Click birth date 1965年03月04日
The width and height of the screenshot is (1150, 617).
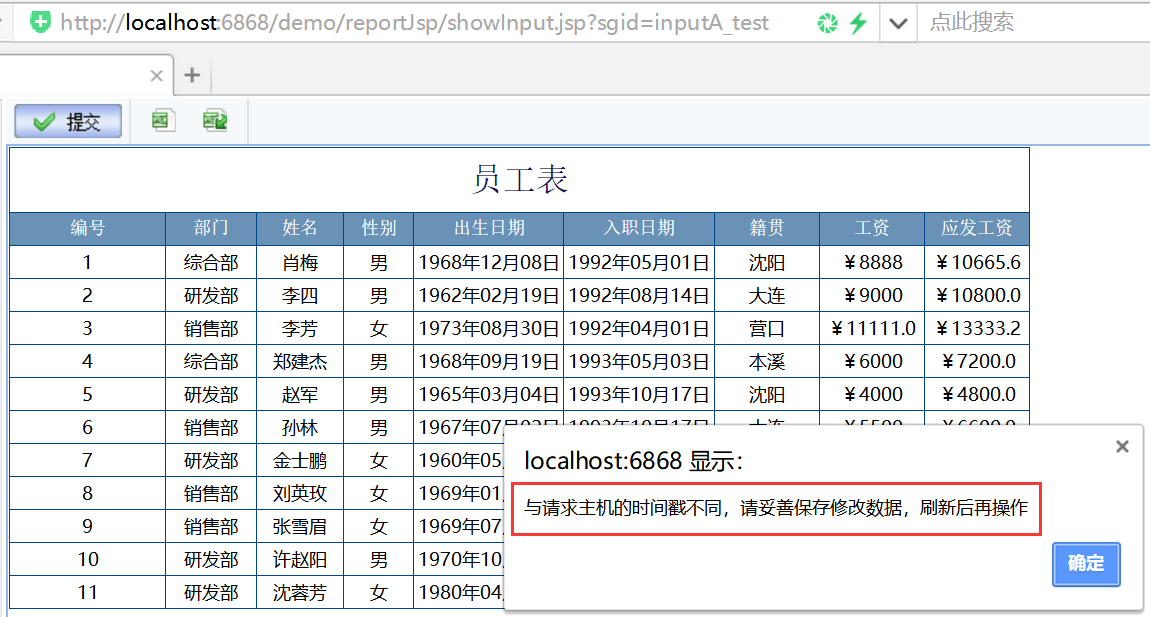point(488,394)
